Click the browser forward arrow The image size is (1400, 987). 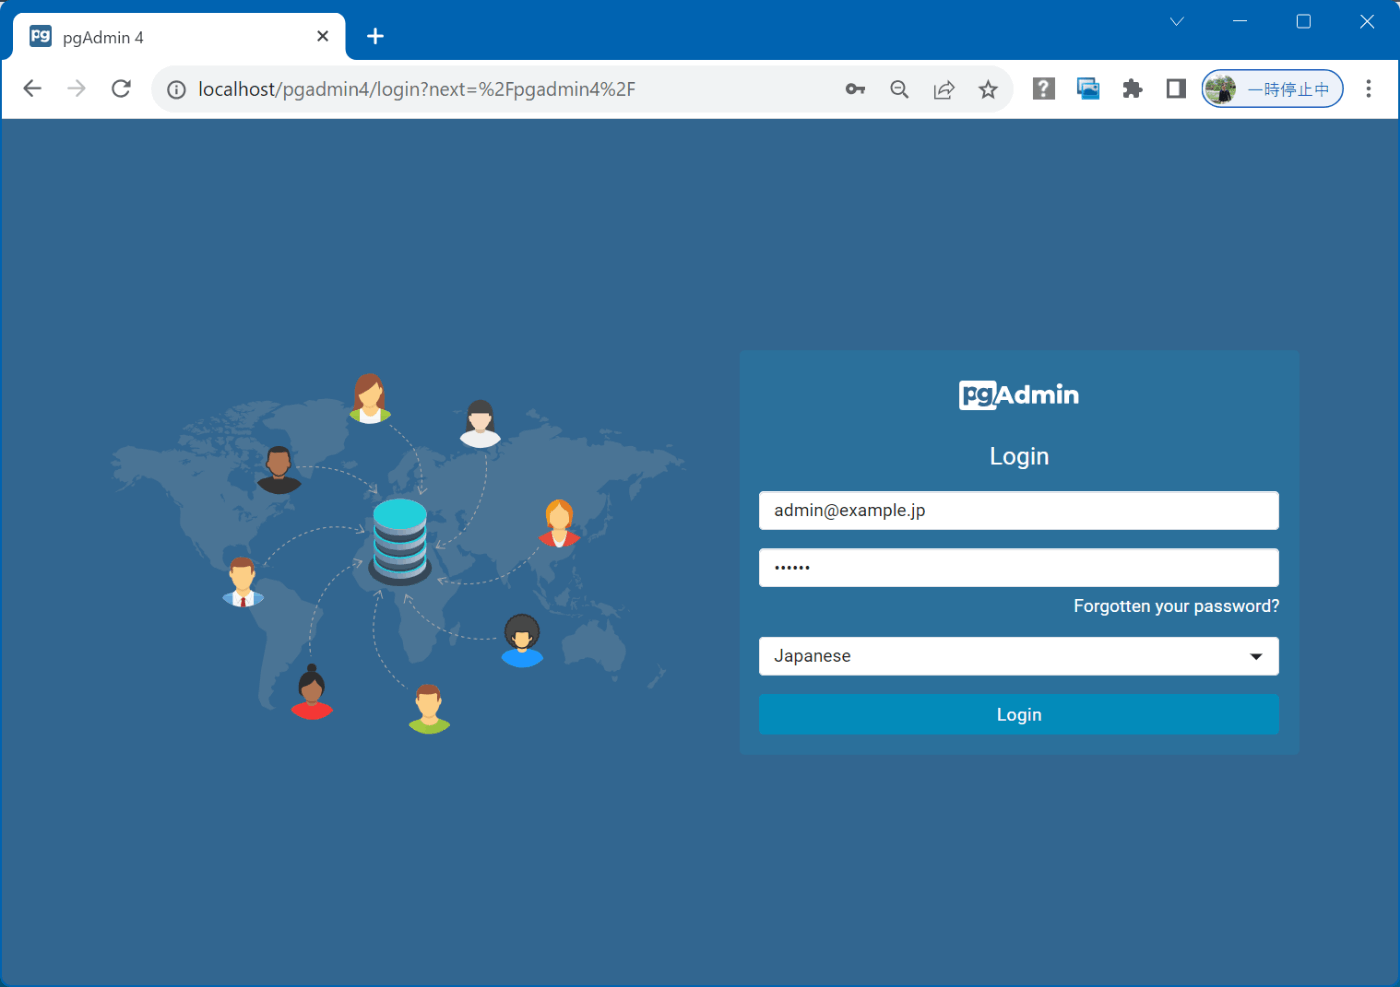point(76,89)
